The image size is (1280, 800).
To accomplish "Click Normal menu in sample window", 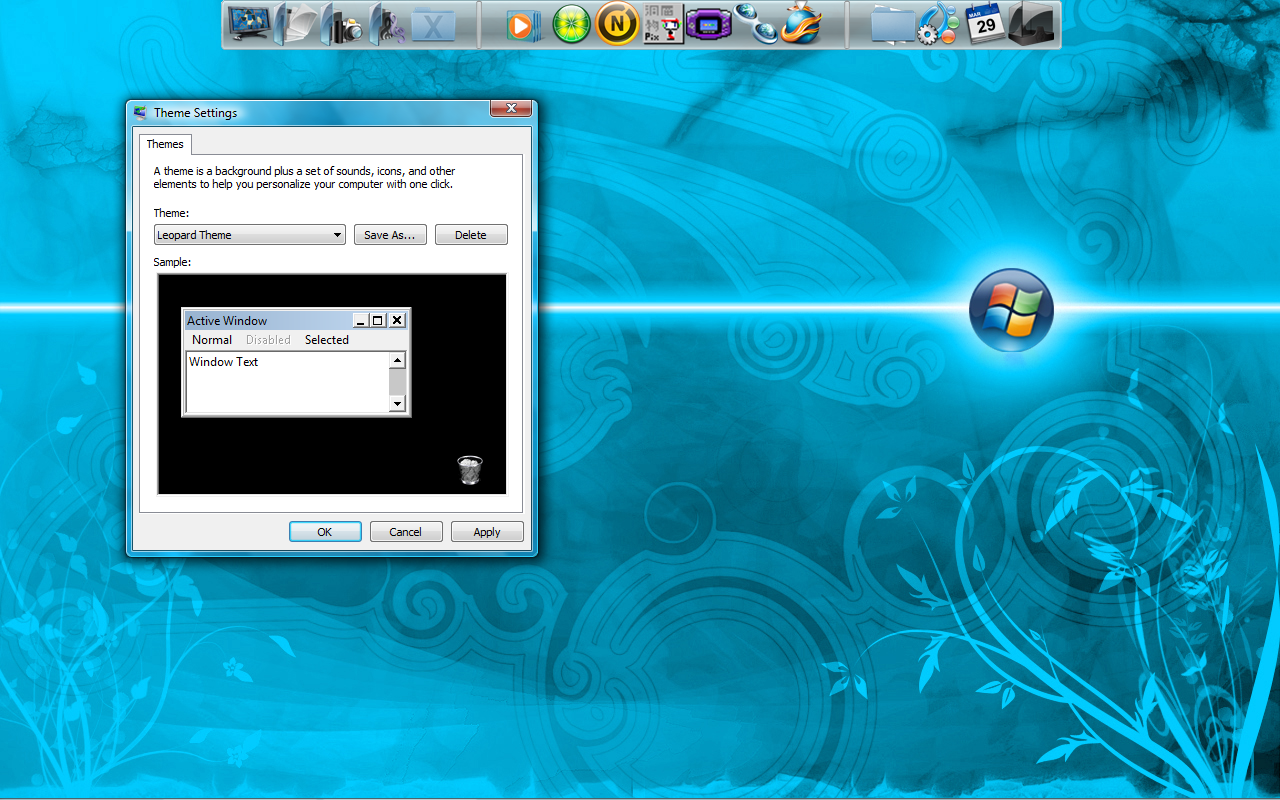I will pos(212,340).
